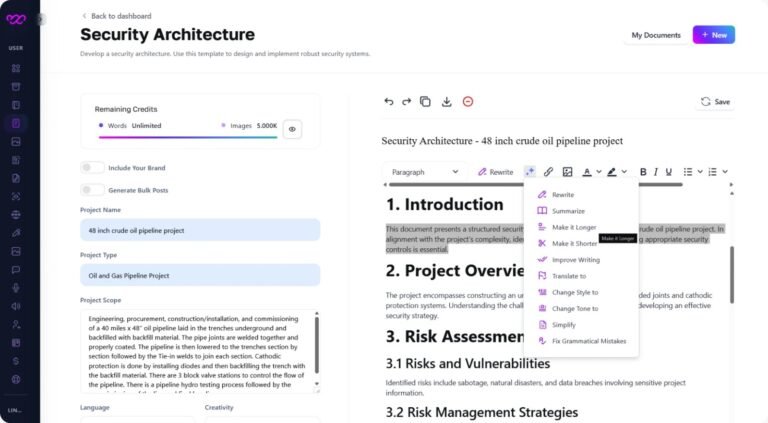Choose Summarize from the AI menu
This screenshot has width=768, height=423.
(x=581, y=211)
